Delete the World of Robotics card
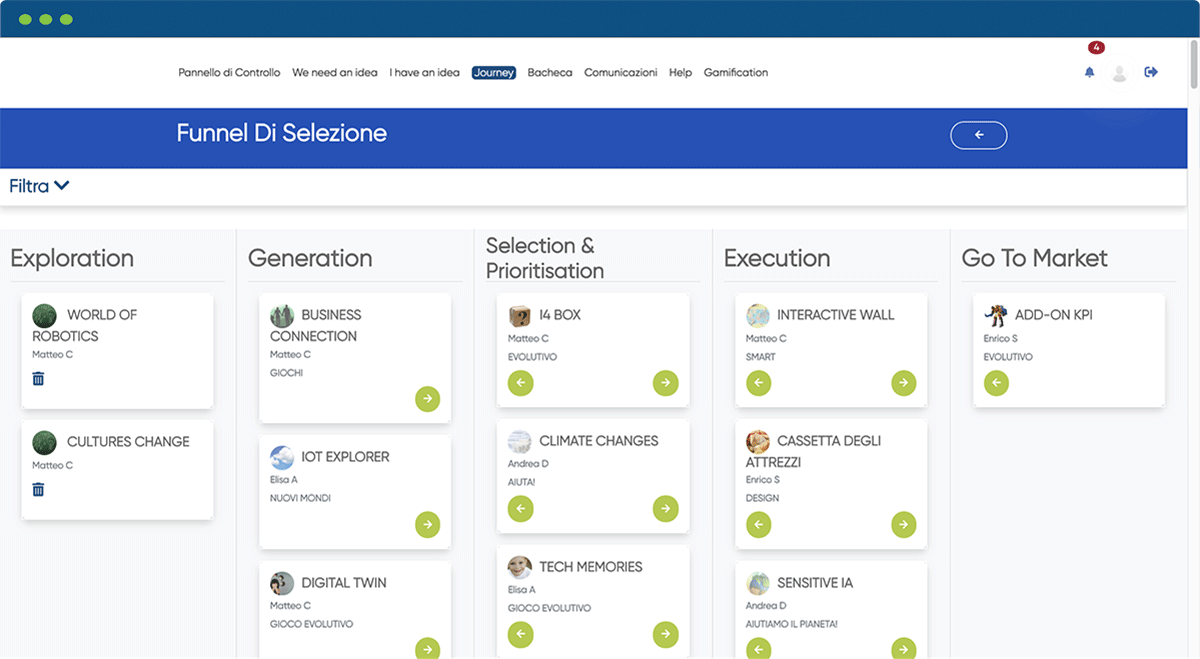The width and height of the screenshot is (1200, 659). tap(38, 379)
